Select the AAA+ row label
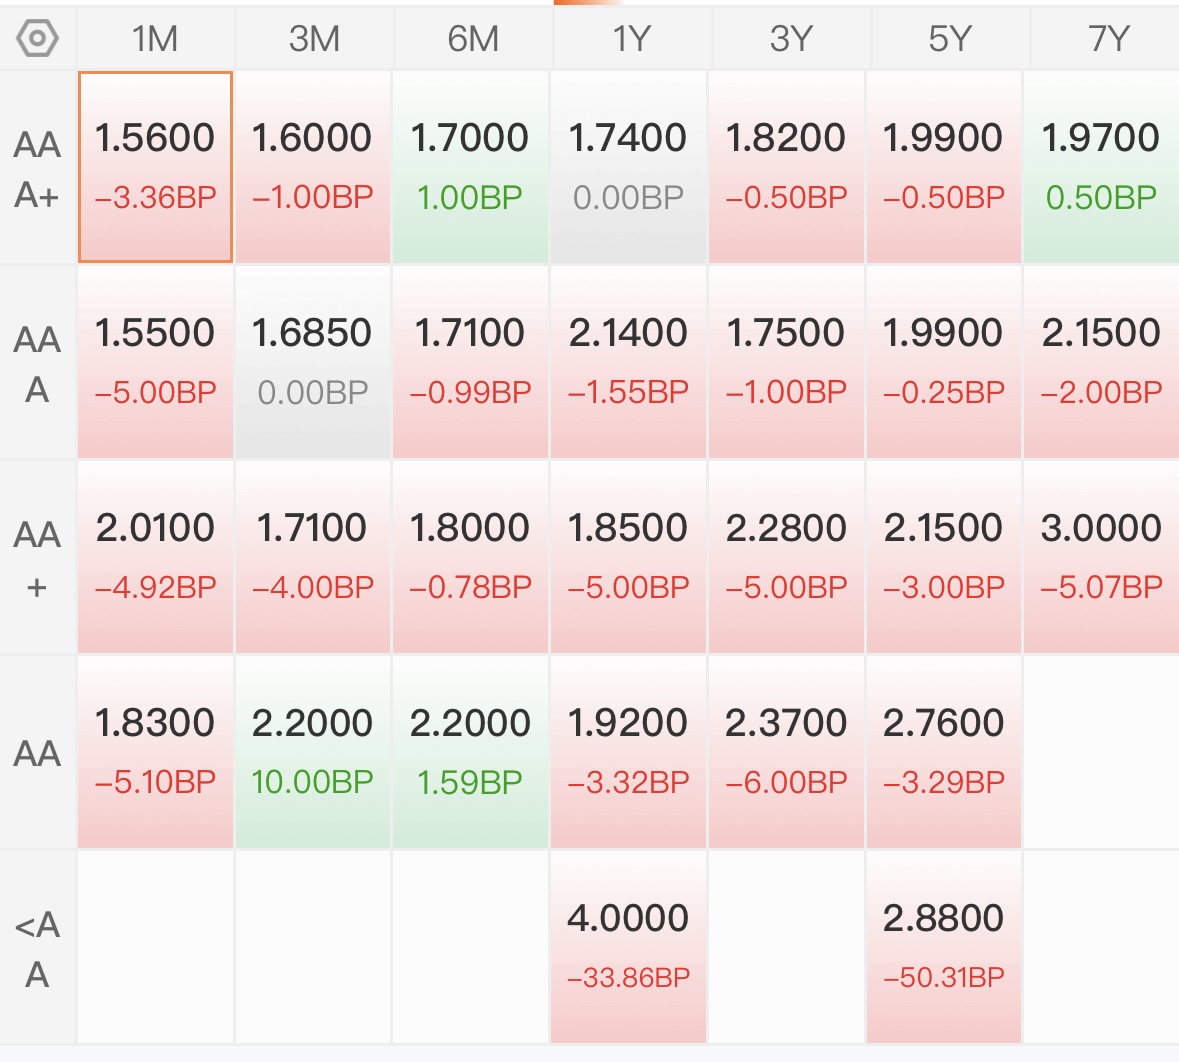The width and height of the screenshot is (1179, 1062). (37, 168)
